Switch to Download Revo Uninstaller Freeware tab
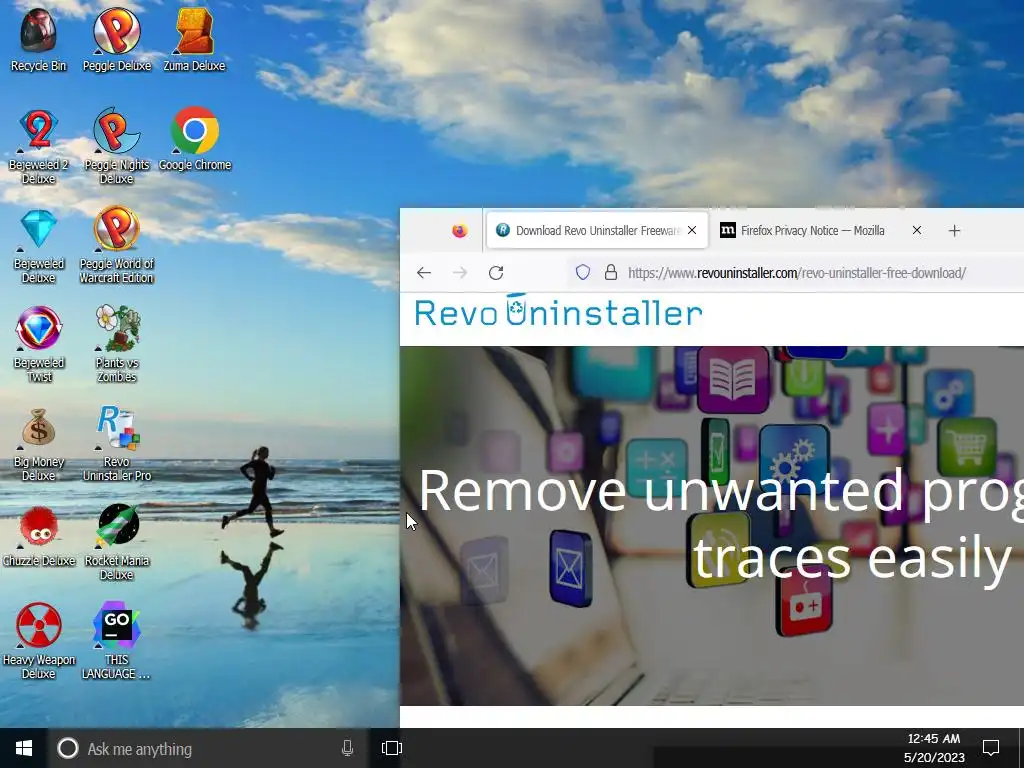Screen dimensions: 1024x768 tap(597, 231)
